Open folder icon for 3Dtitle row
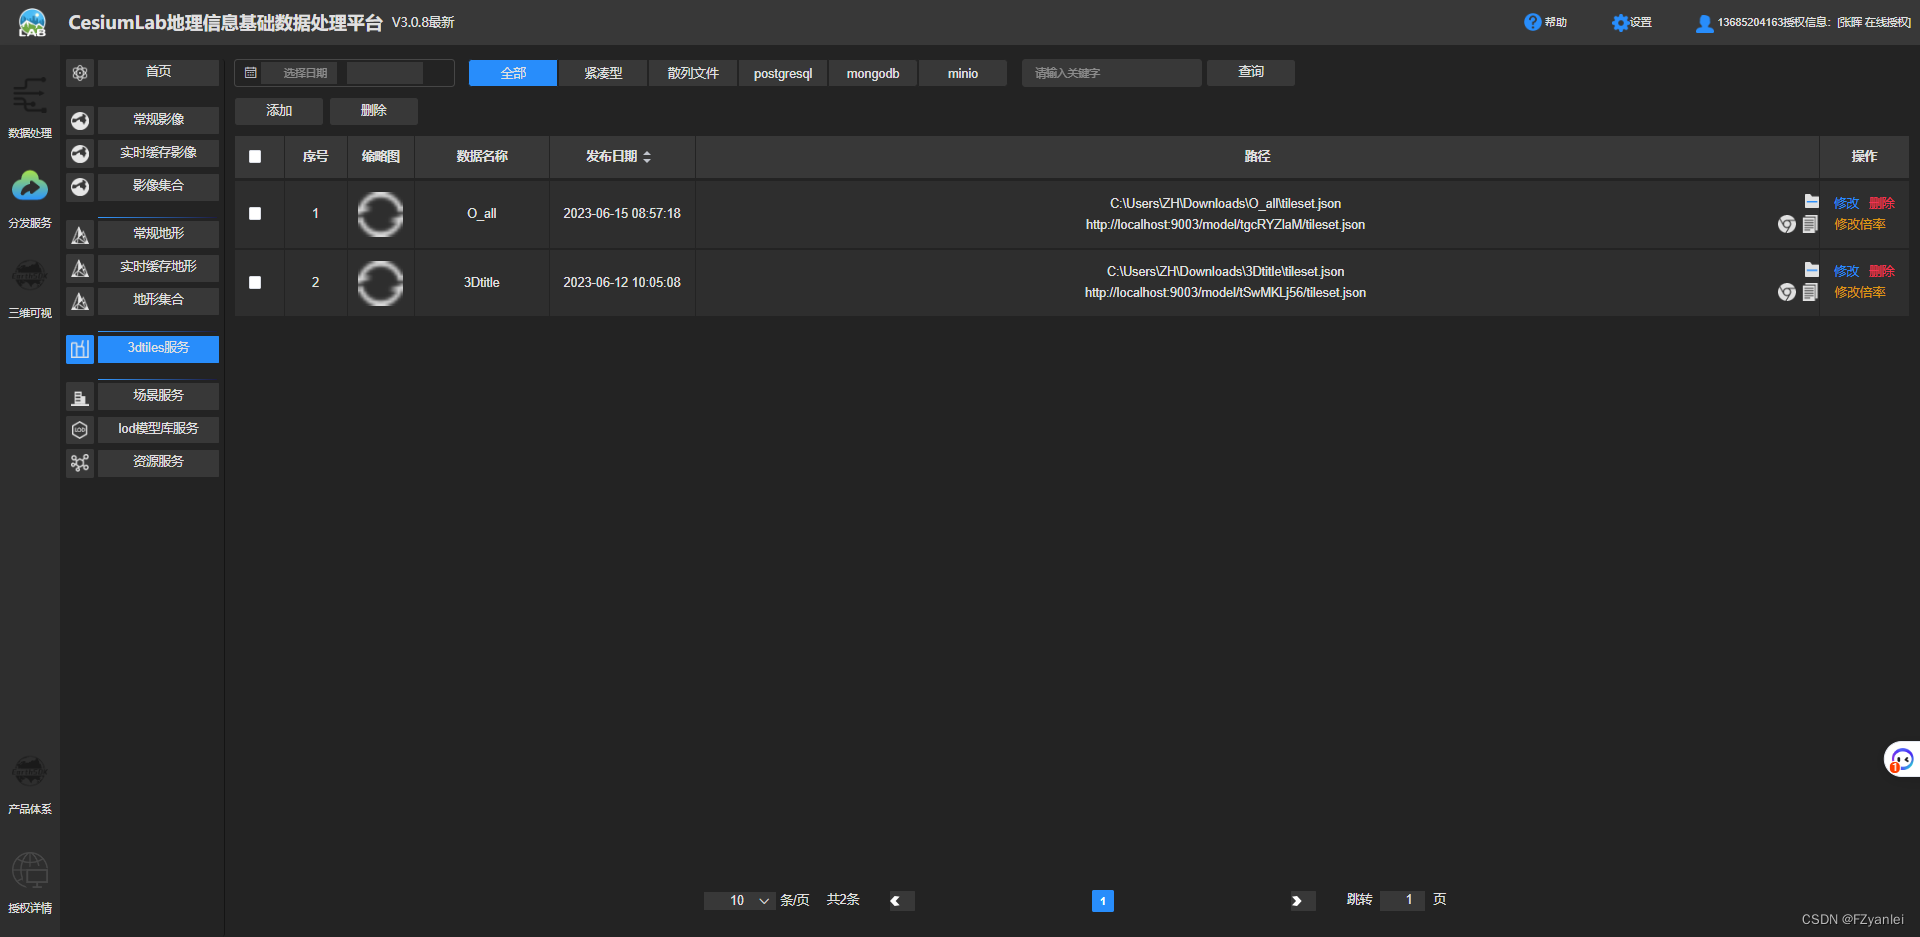Viewport: 1920px width, 937px height. pos(1812,269)
